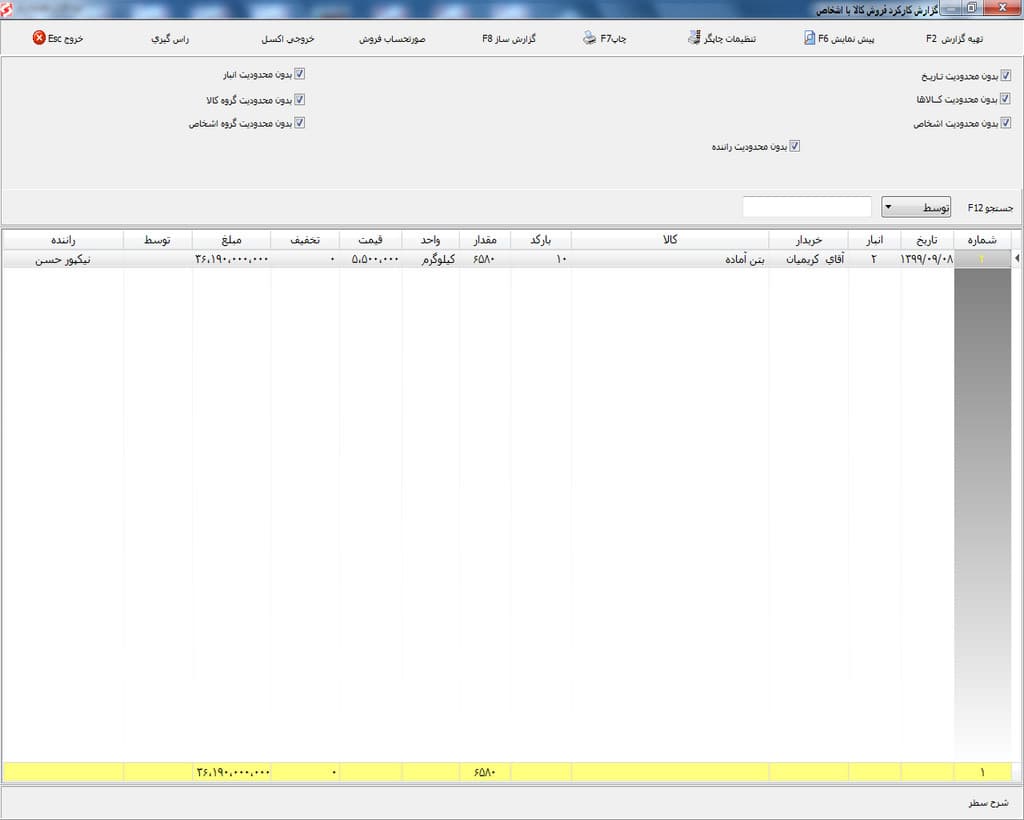
Task: Click the واحد column header
Action: 430,240
